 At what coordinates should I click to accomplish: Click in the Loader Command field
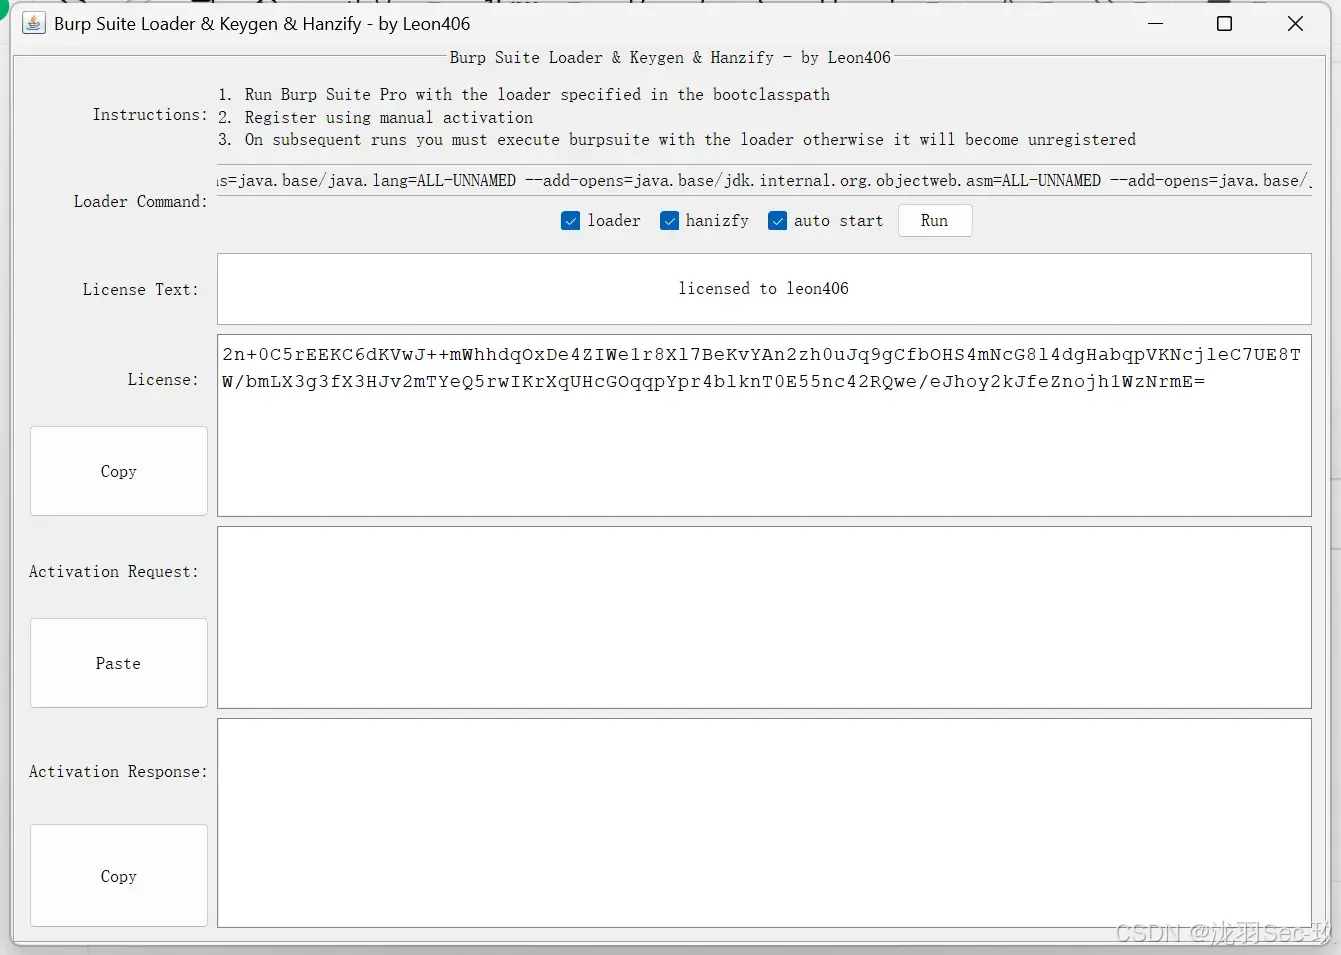(x=764, y=180)
